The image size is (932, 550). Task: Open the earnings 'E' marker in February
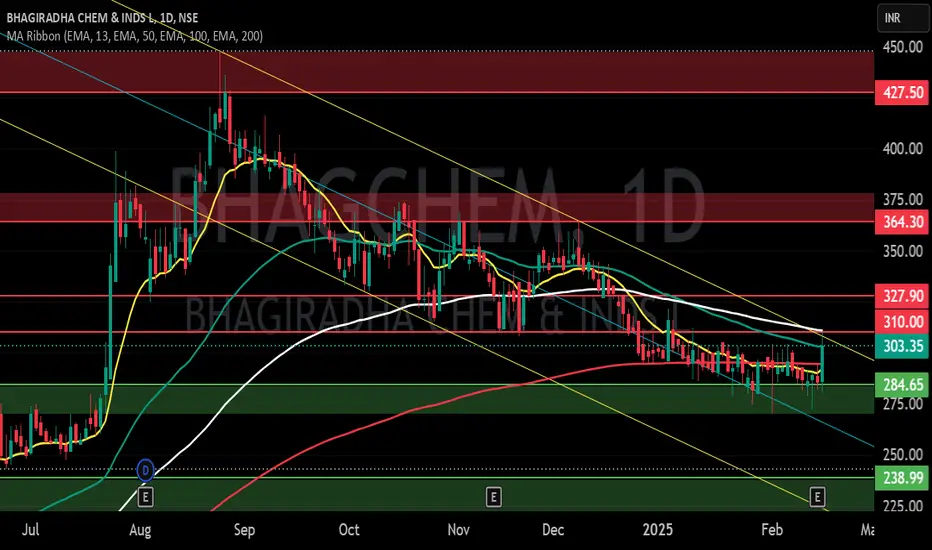(818, 496)
